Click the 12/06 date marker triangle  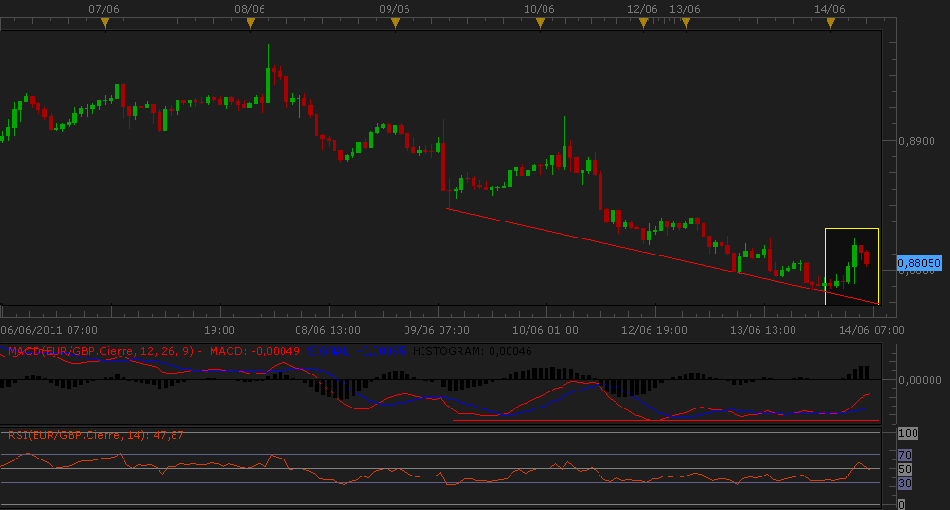pyautogui.click(x=643, y=22)
